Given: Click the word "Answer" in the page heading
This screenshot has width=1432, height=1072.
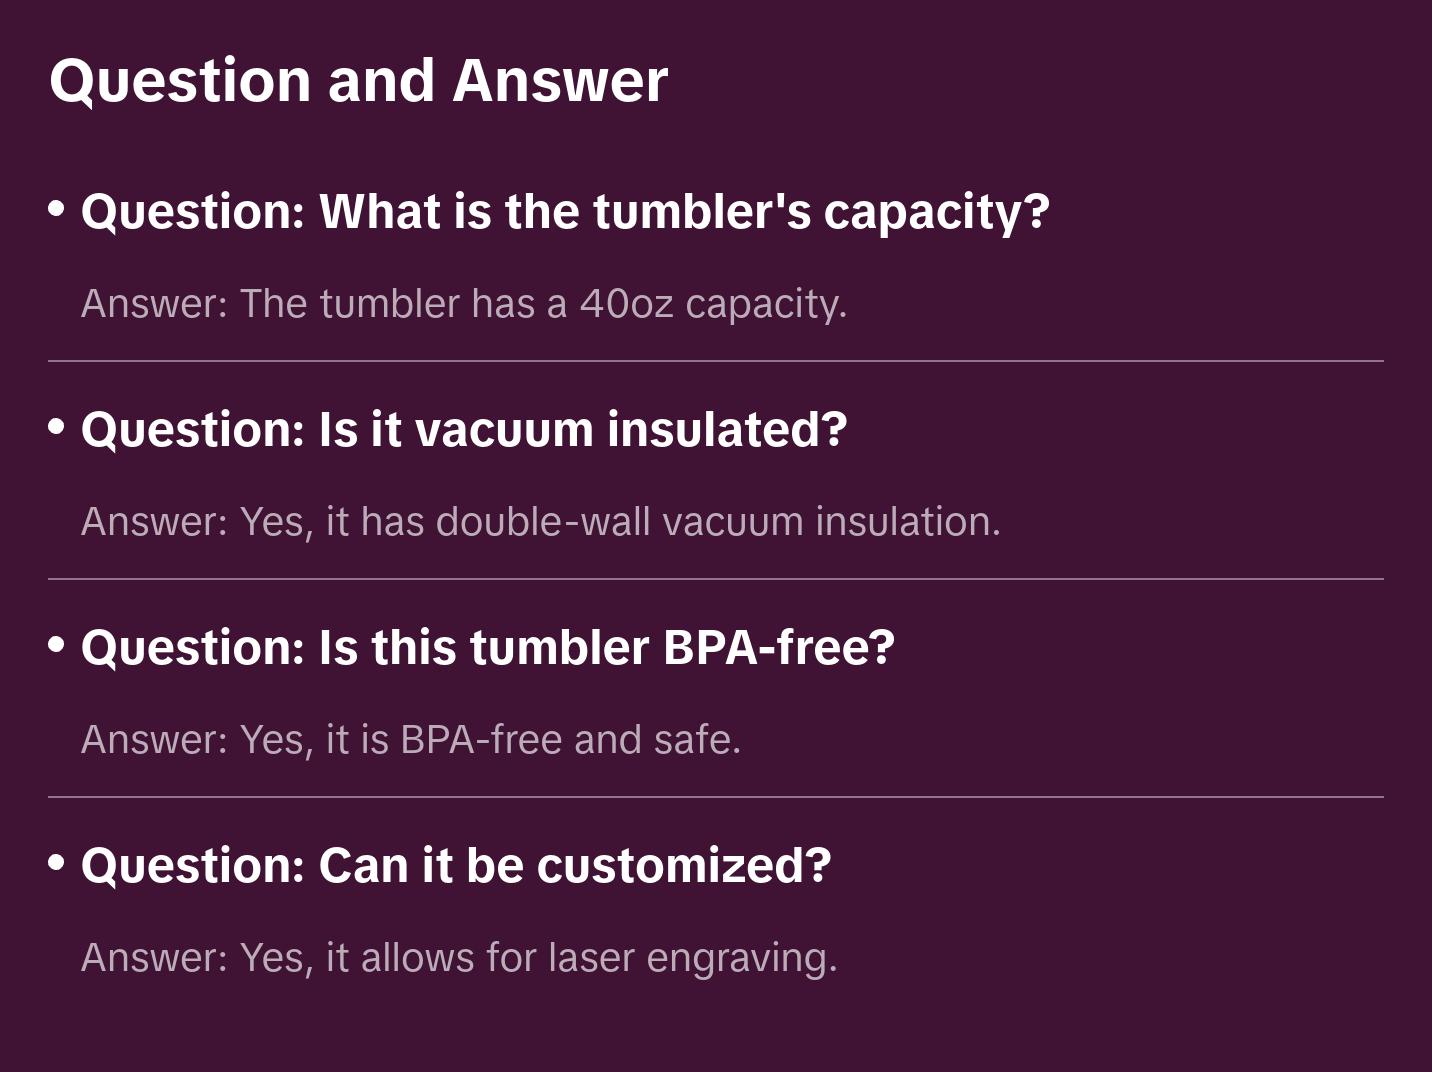Looking at the screenshot, I should pyautogui.click(x=560, y=80).
